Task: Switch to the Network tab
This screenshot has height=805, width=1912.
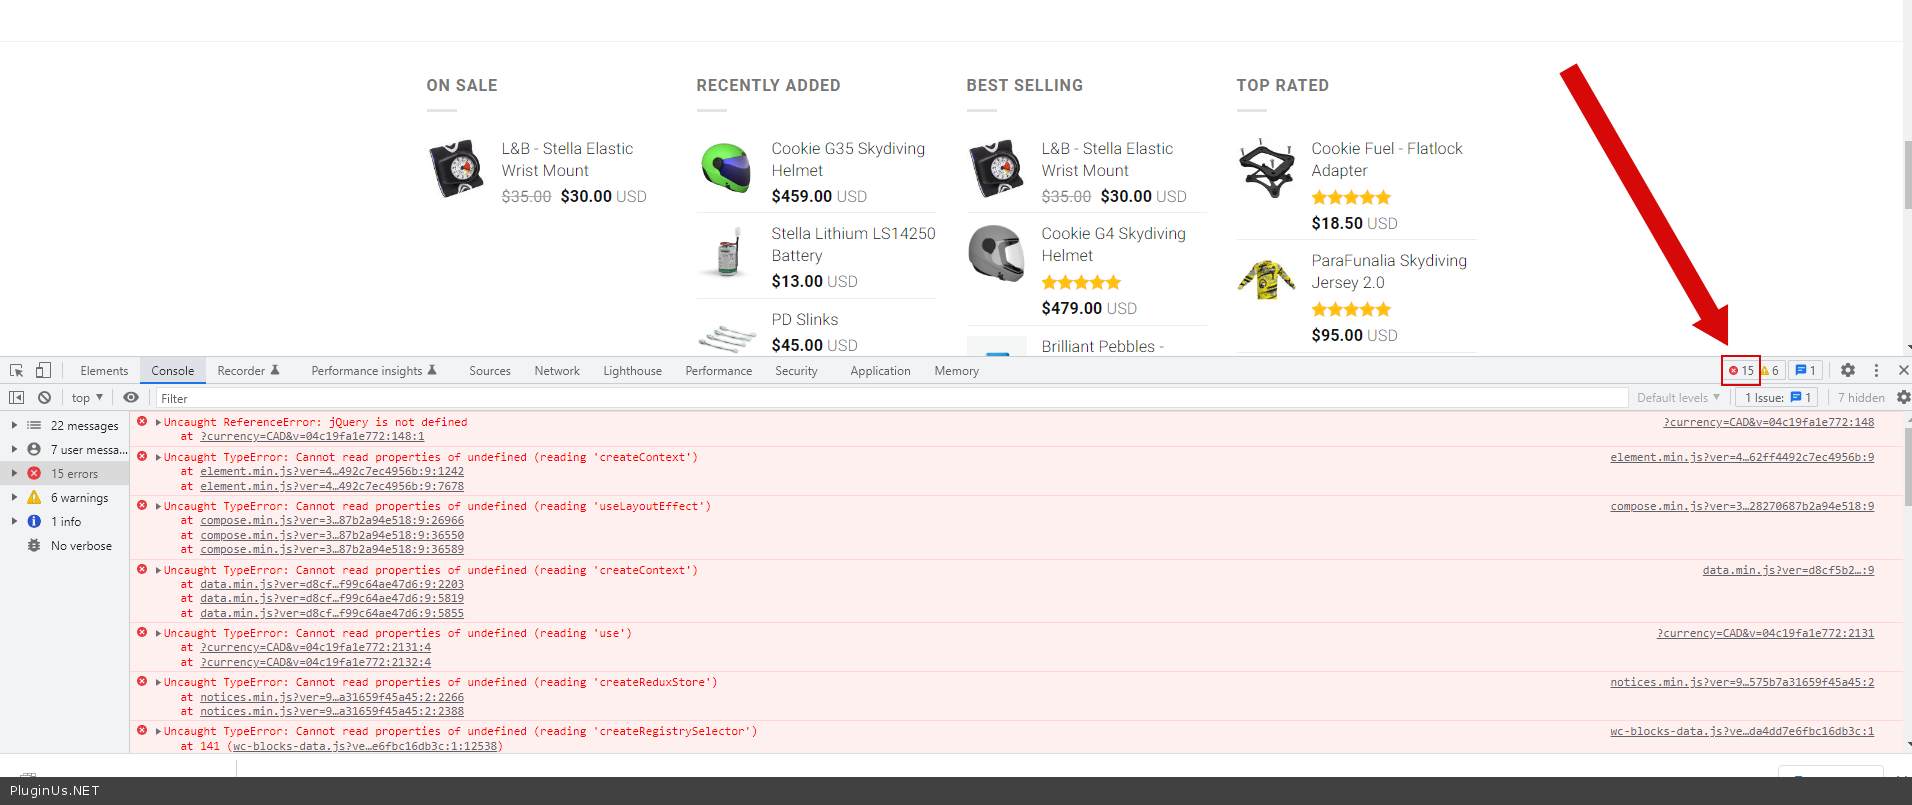Action: pyautogui.click(x=556, y=370)
